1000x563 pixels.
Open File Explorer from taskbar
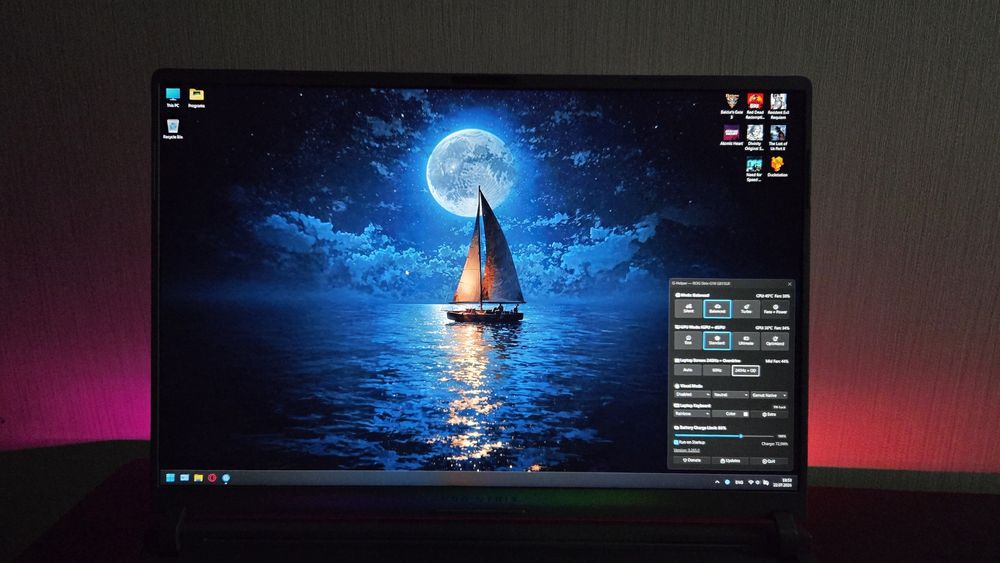[198, 478]
